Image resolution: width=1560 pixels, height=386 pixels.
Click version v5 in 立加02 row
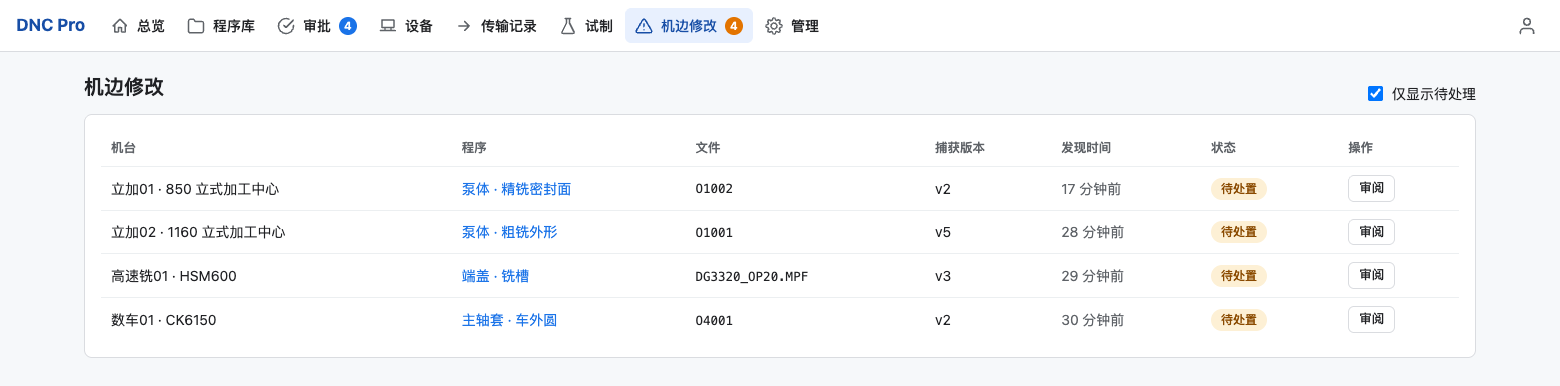coord(943,232)
